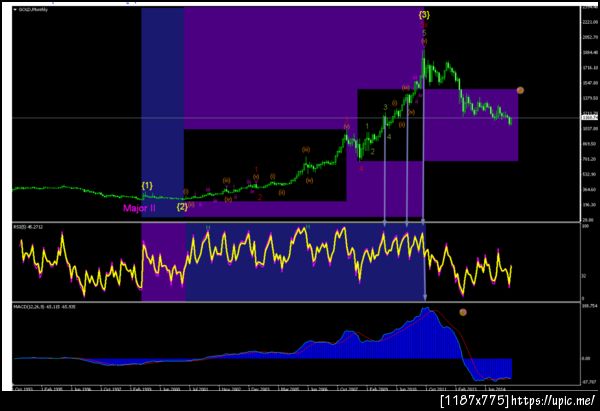Select the {2} wave label
Image resolution: width=600 pixels, height=411 pixels.
pyautogui.click(x=182, y=207)
